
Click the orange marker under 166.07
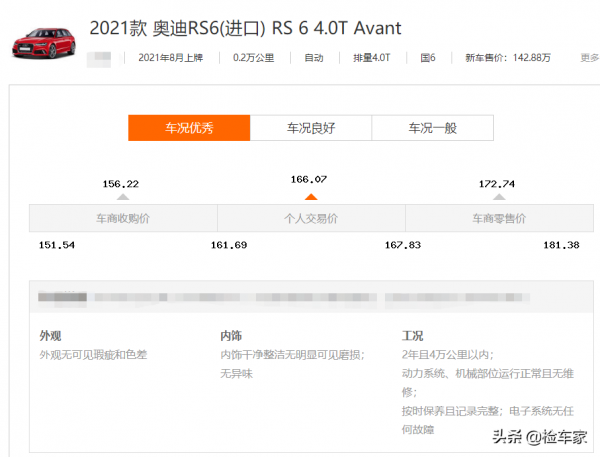tap(311, 197)
